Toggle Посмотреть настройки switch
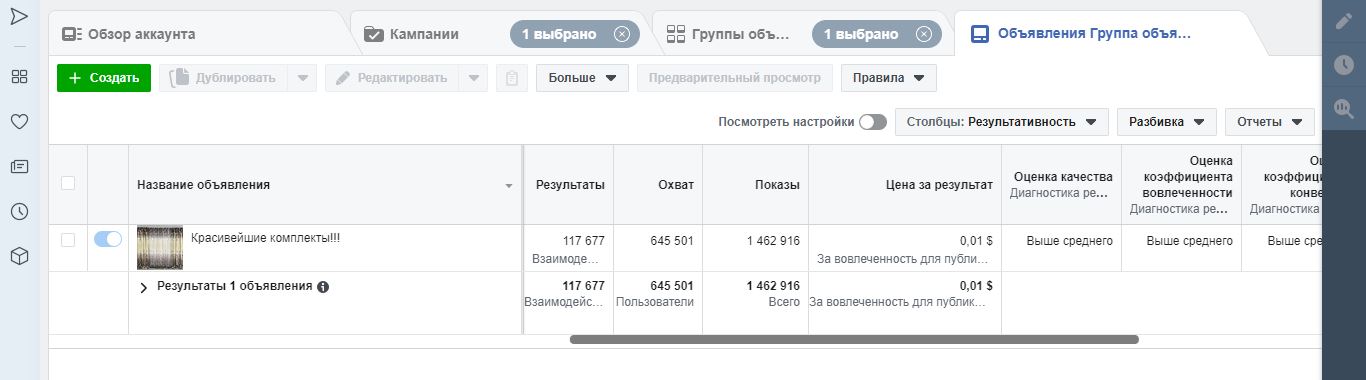The width and height of the screenshot is (1366, 380). tap(873, 122)
